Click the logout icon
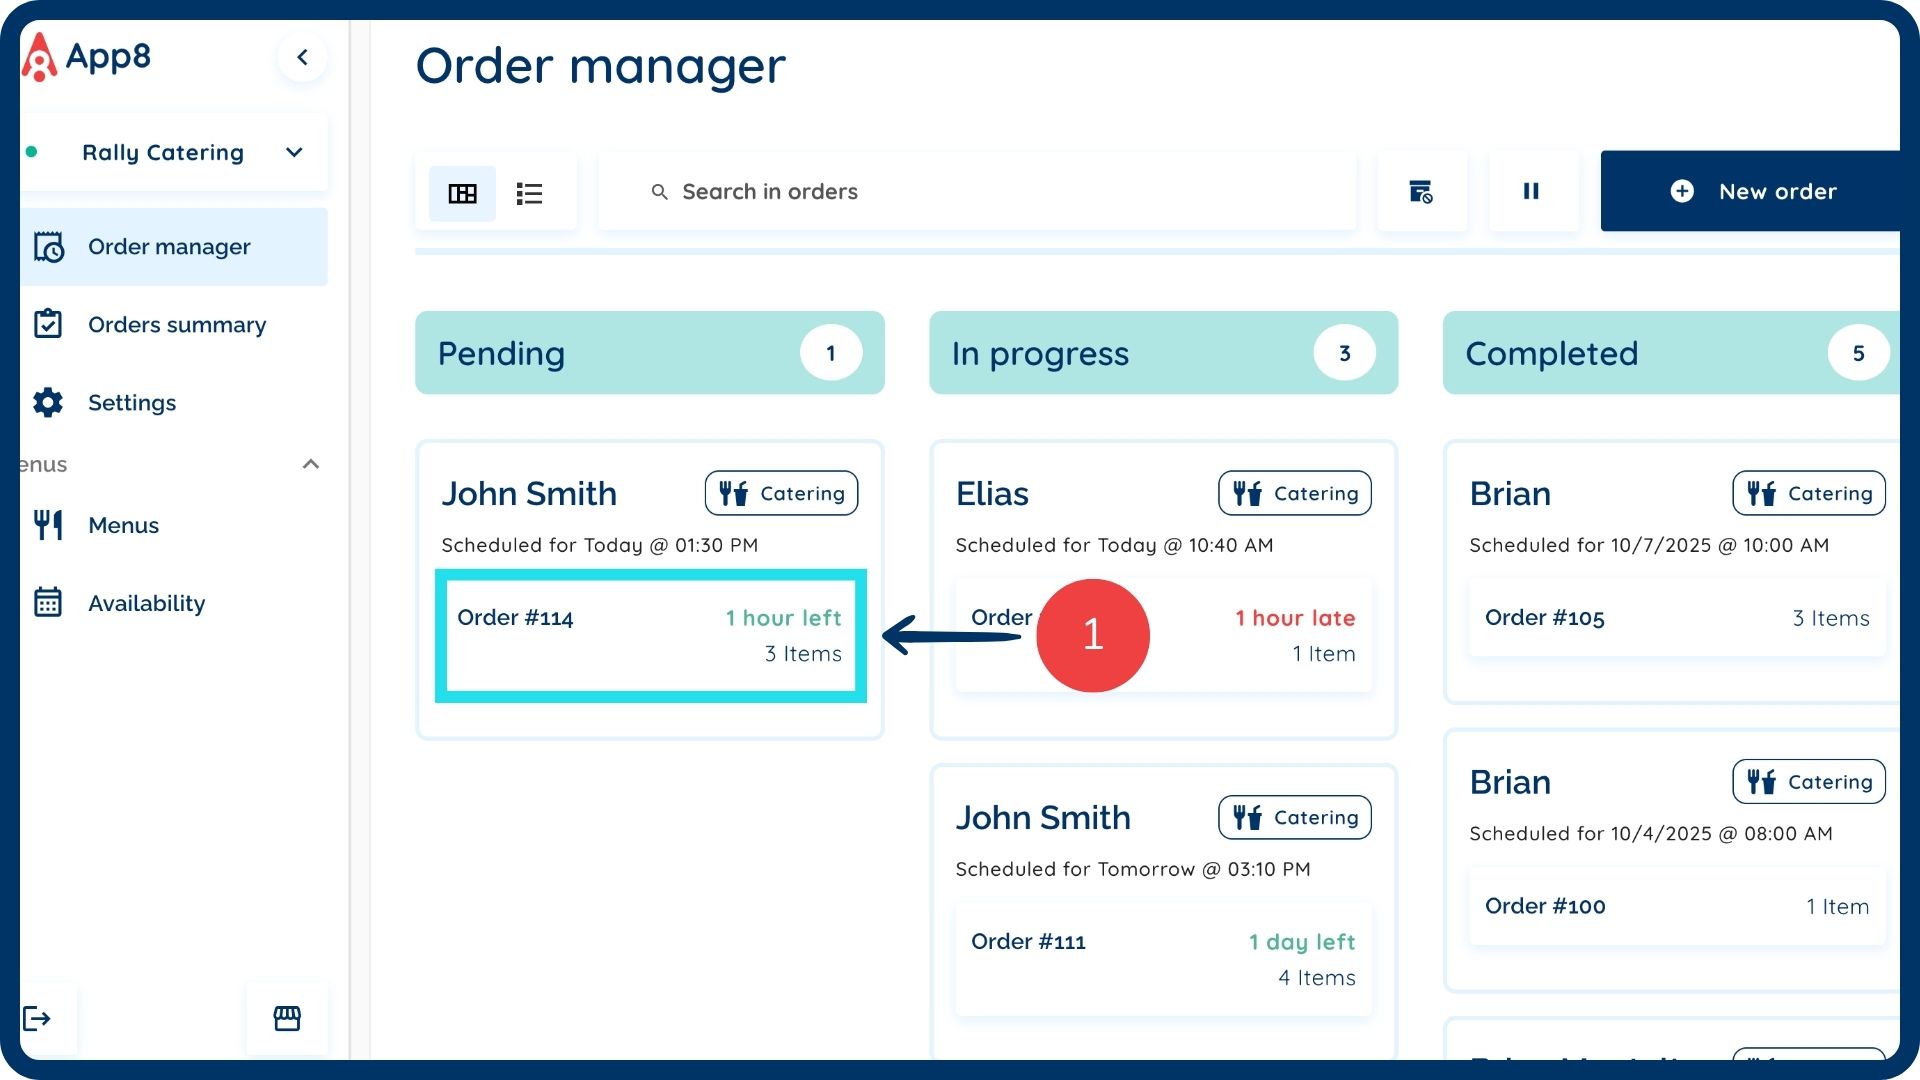This screenshot has width=1920, height=1080. coord(37,1018)
